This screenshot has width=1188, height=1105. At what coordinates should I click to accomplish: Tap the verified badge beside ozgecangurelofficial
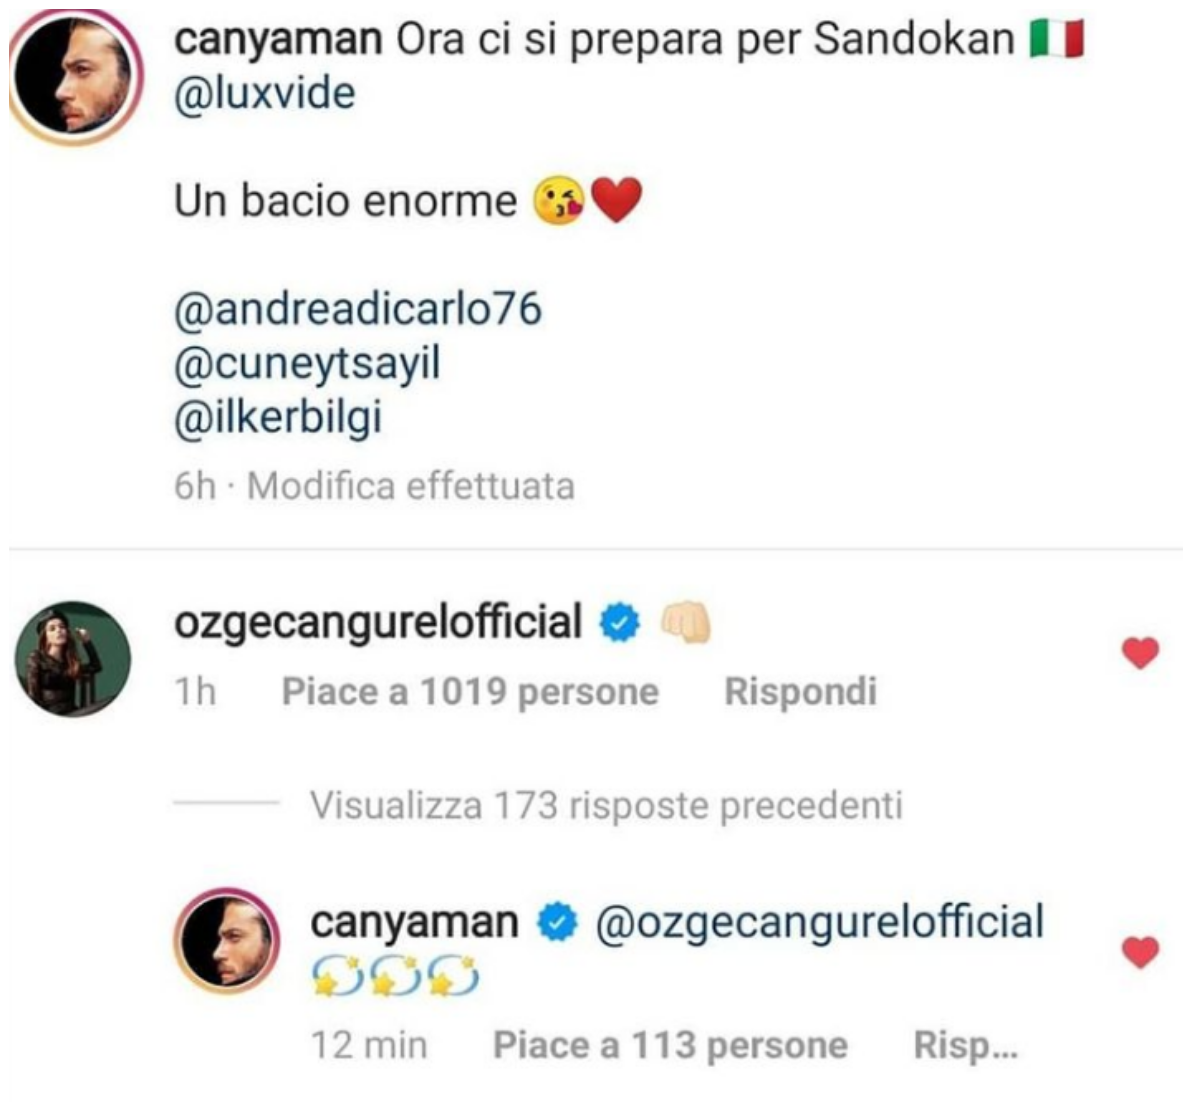pyautogui.click(x=620, y=623)
